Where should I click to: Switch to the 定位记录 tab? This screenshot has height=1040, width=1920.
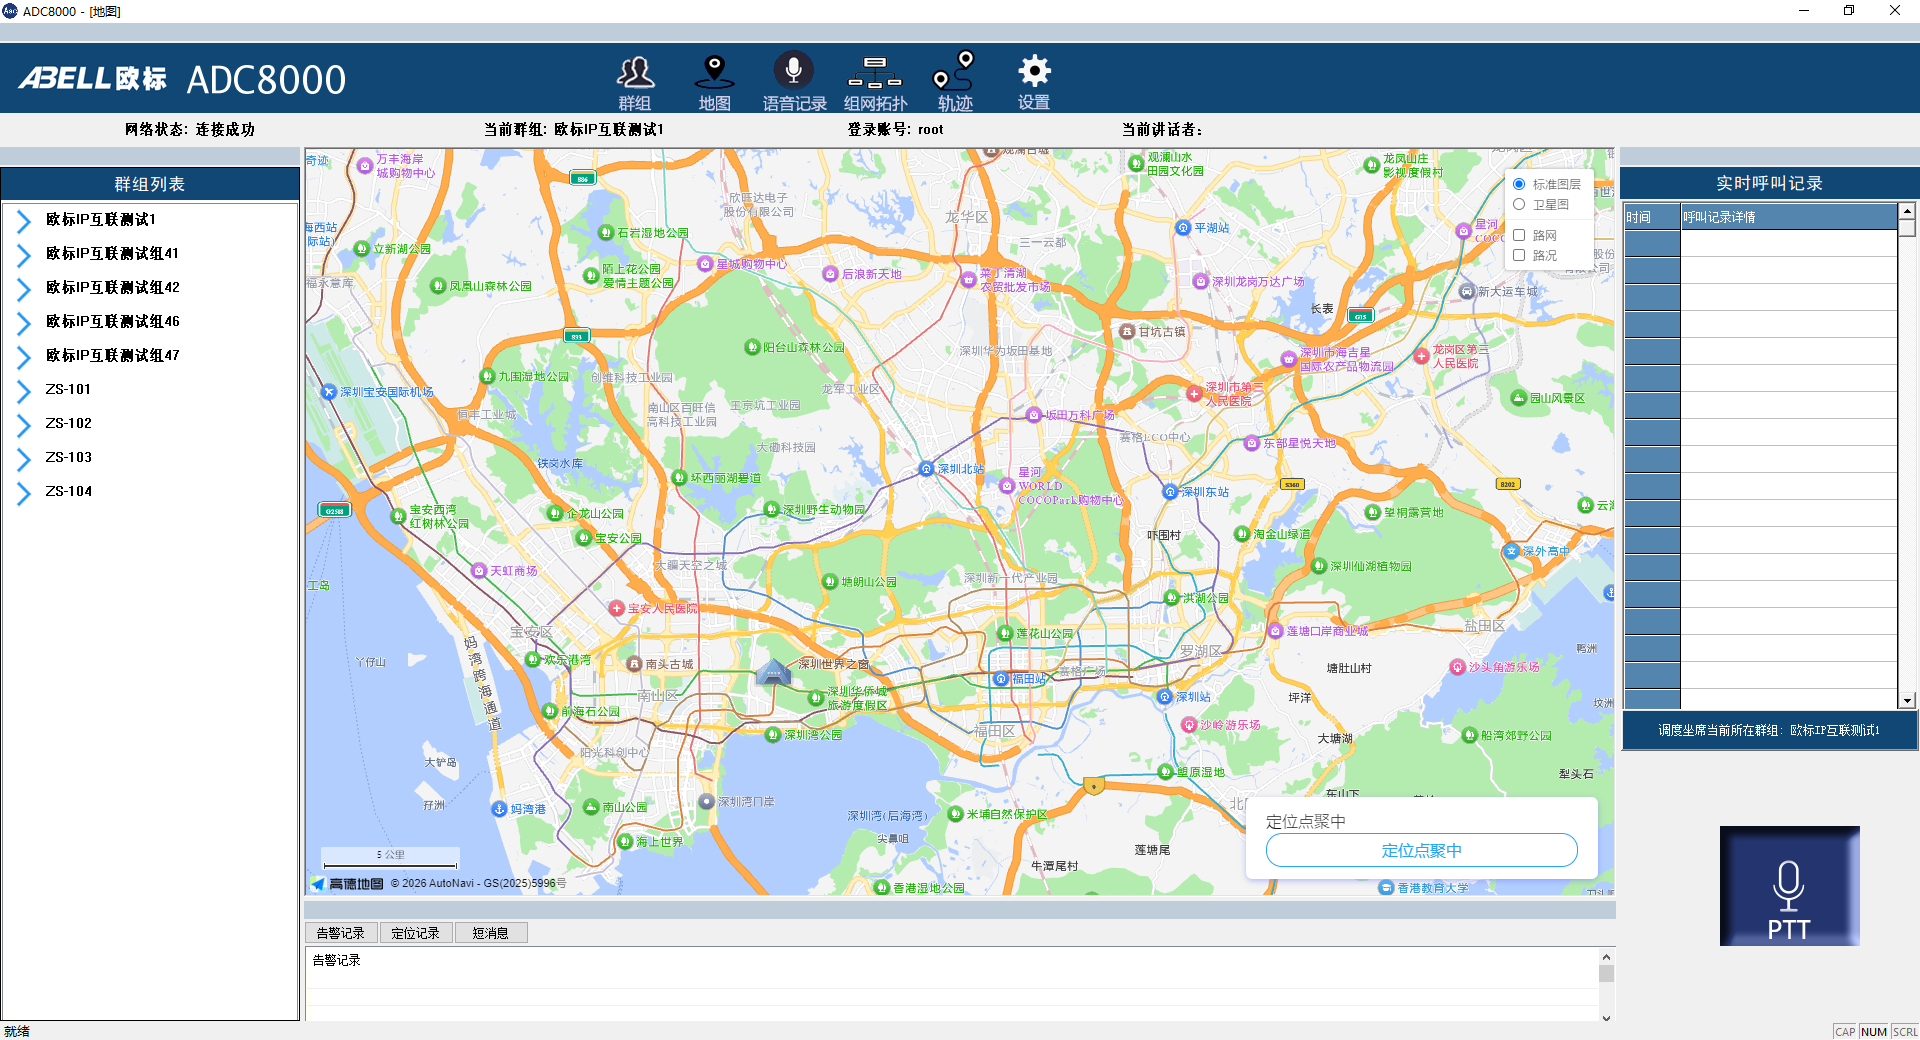[416, 933]
